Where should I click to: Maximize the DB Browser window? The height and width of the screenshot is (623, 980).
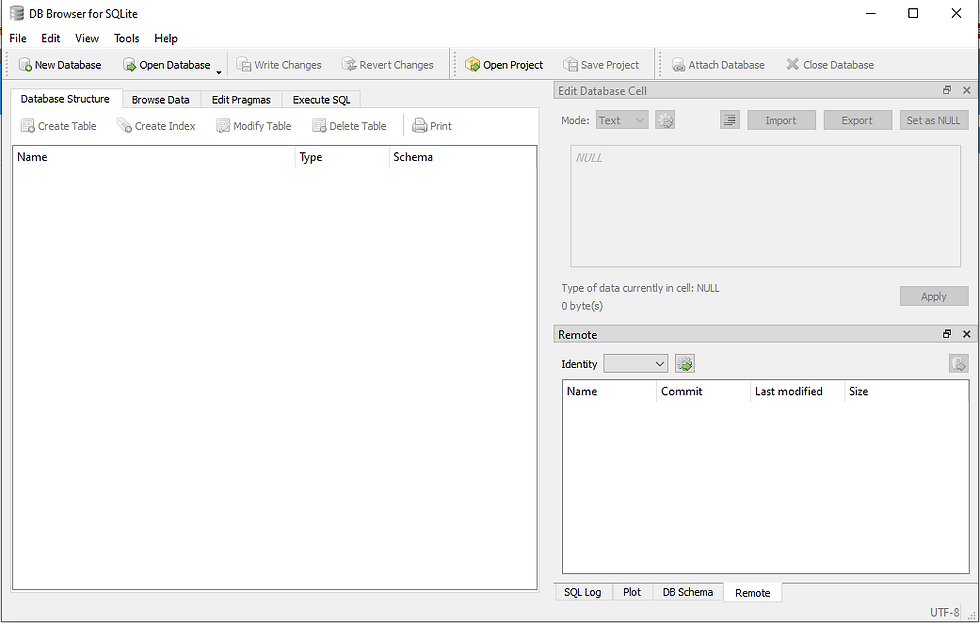(912, 13)
